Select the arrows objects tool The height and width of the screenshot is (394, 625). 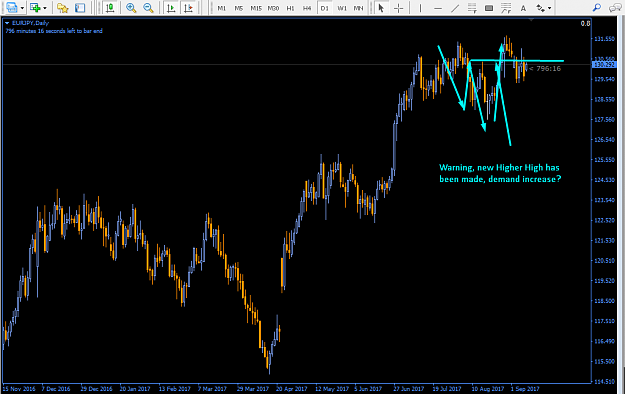point(540,8)
